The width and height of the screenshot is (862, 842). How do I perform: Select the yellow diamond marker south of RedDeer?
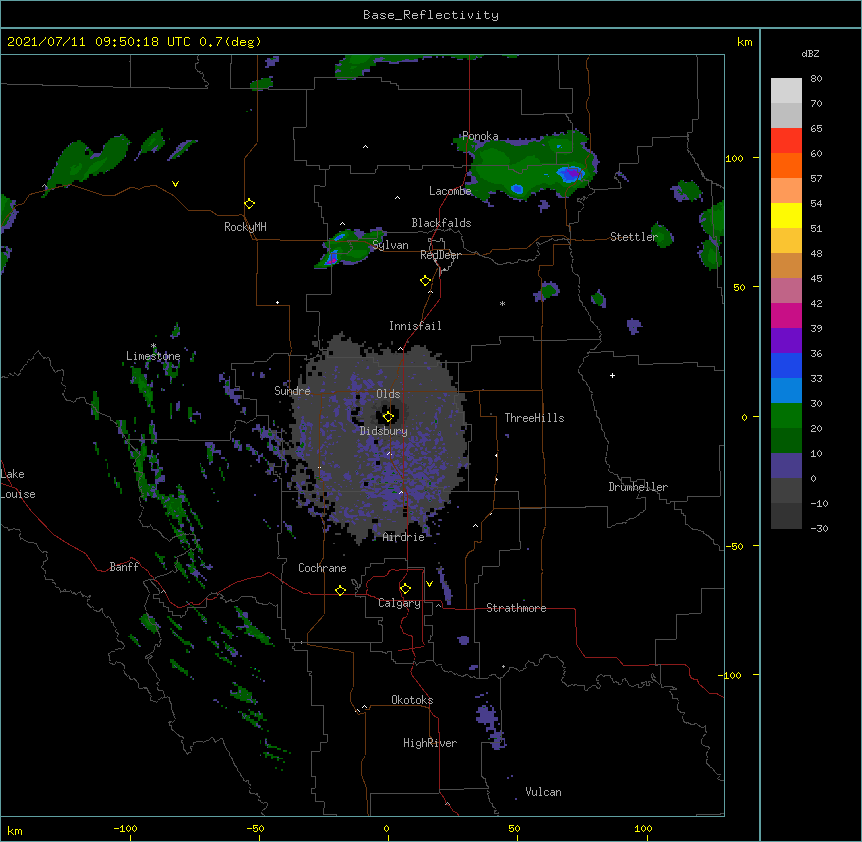click(426, 281)
